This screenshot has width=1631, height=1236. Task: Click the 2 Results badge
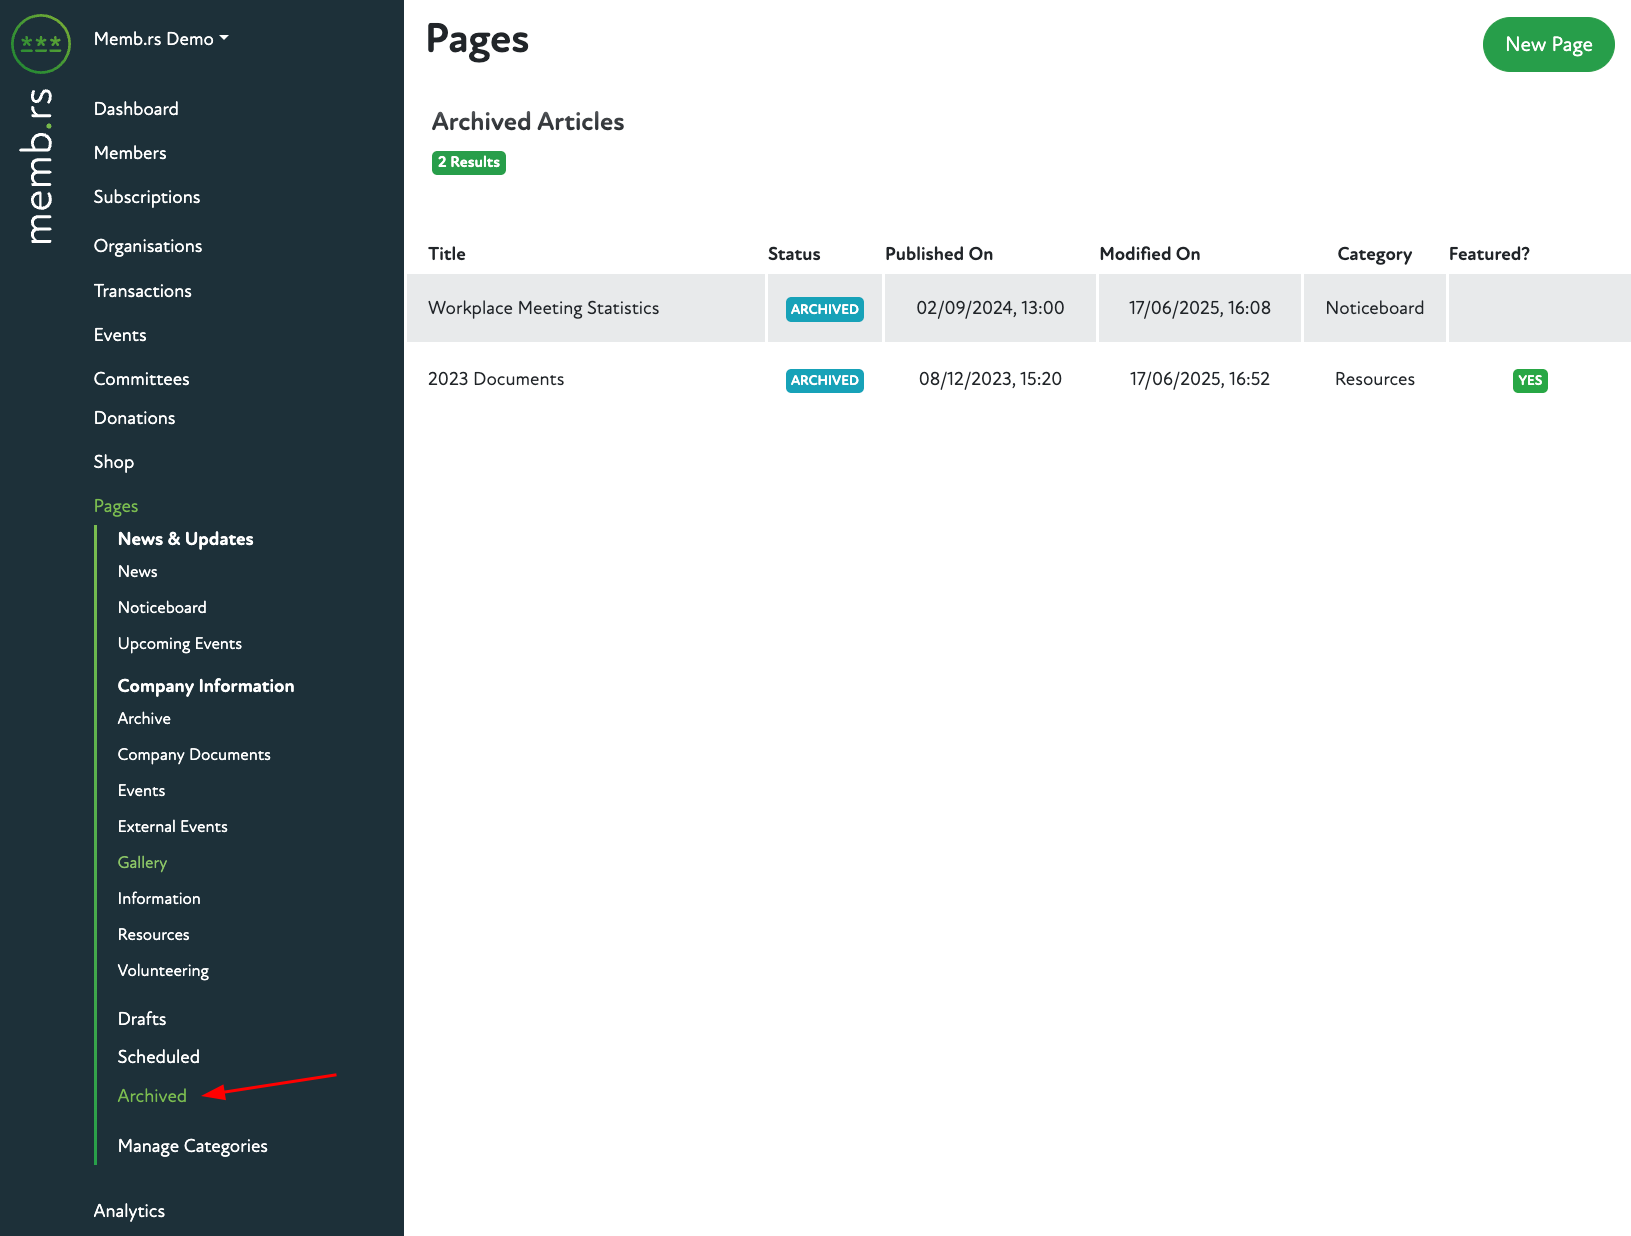coord(468,162)
